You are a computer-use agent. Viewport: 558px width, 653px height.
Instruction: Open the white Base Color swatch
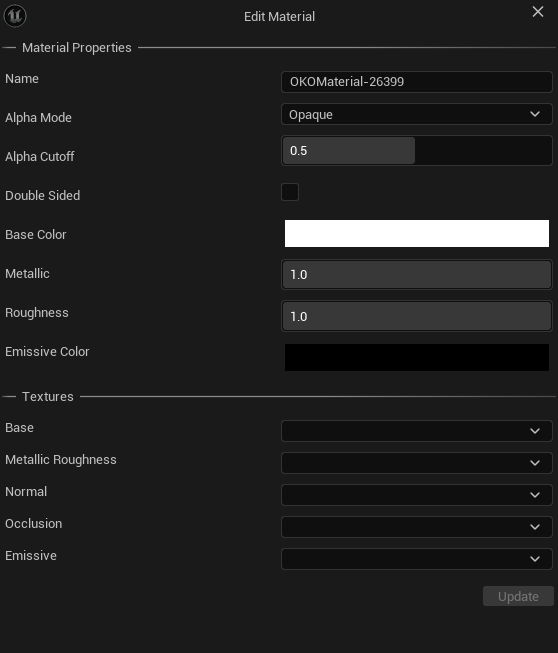pyautogui.click(x=417, y=233)
